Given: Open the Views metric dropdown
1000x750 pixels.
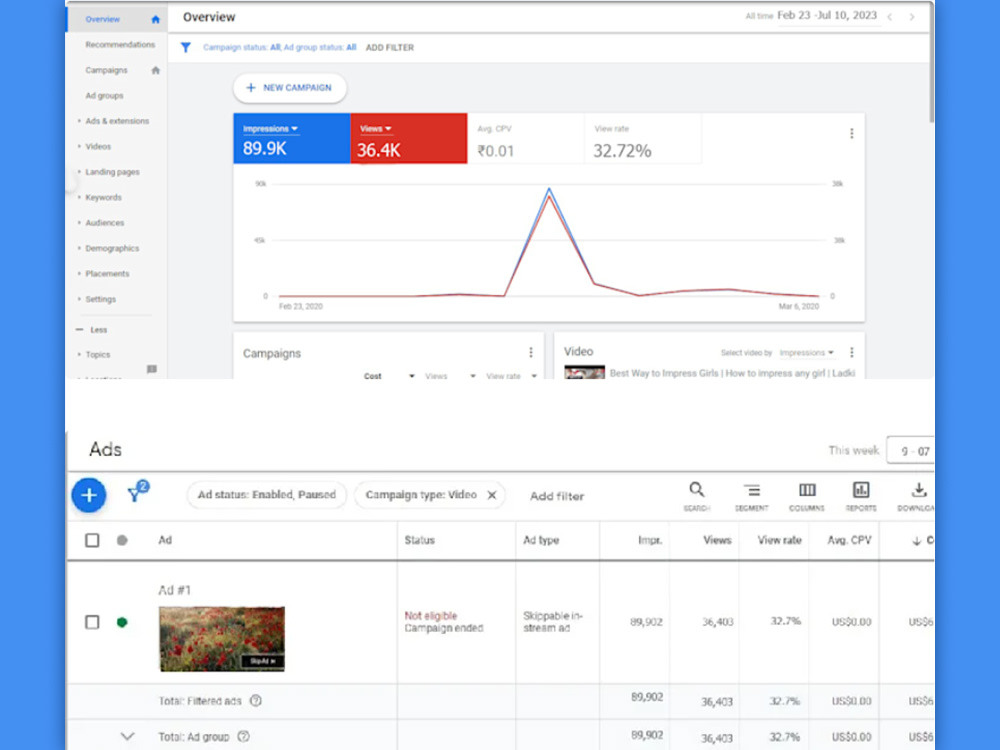Looking at the screenshot, I should [x=376, y=129].
